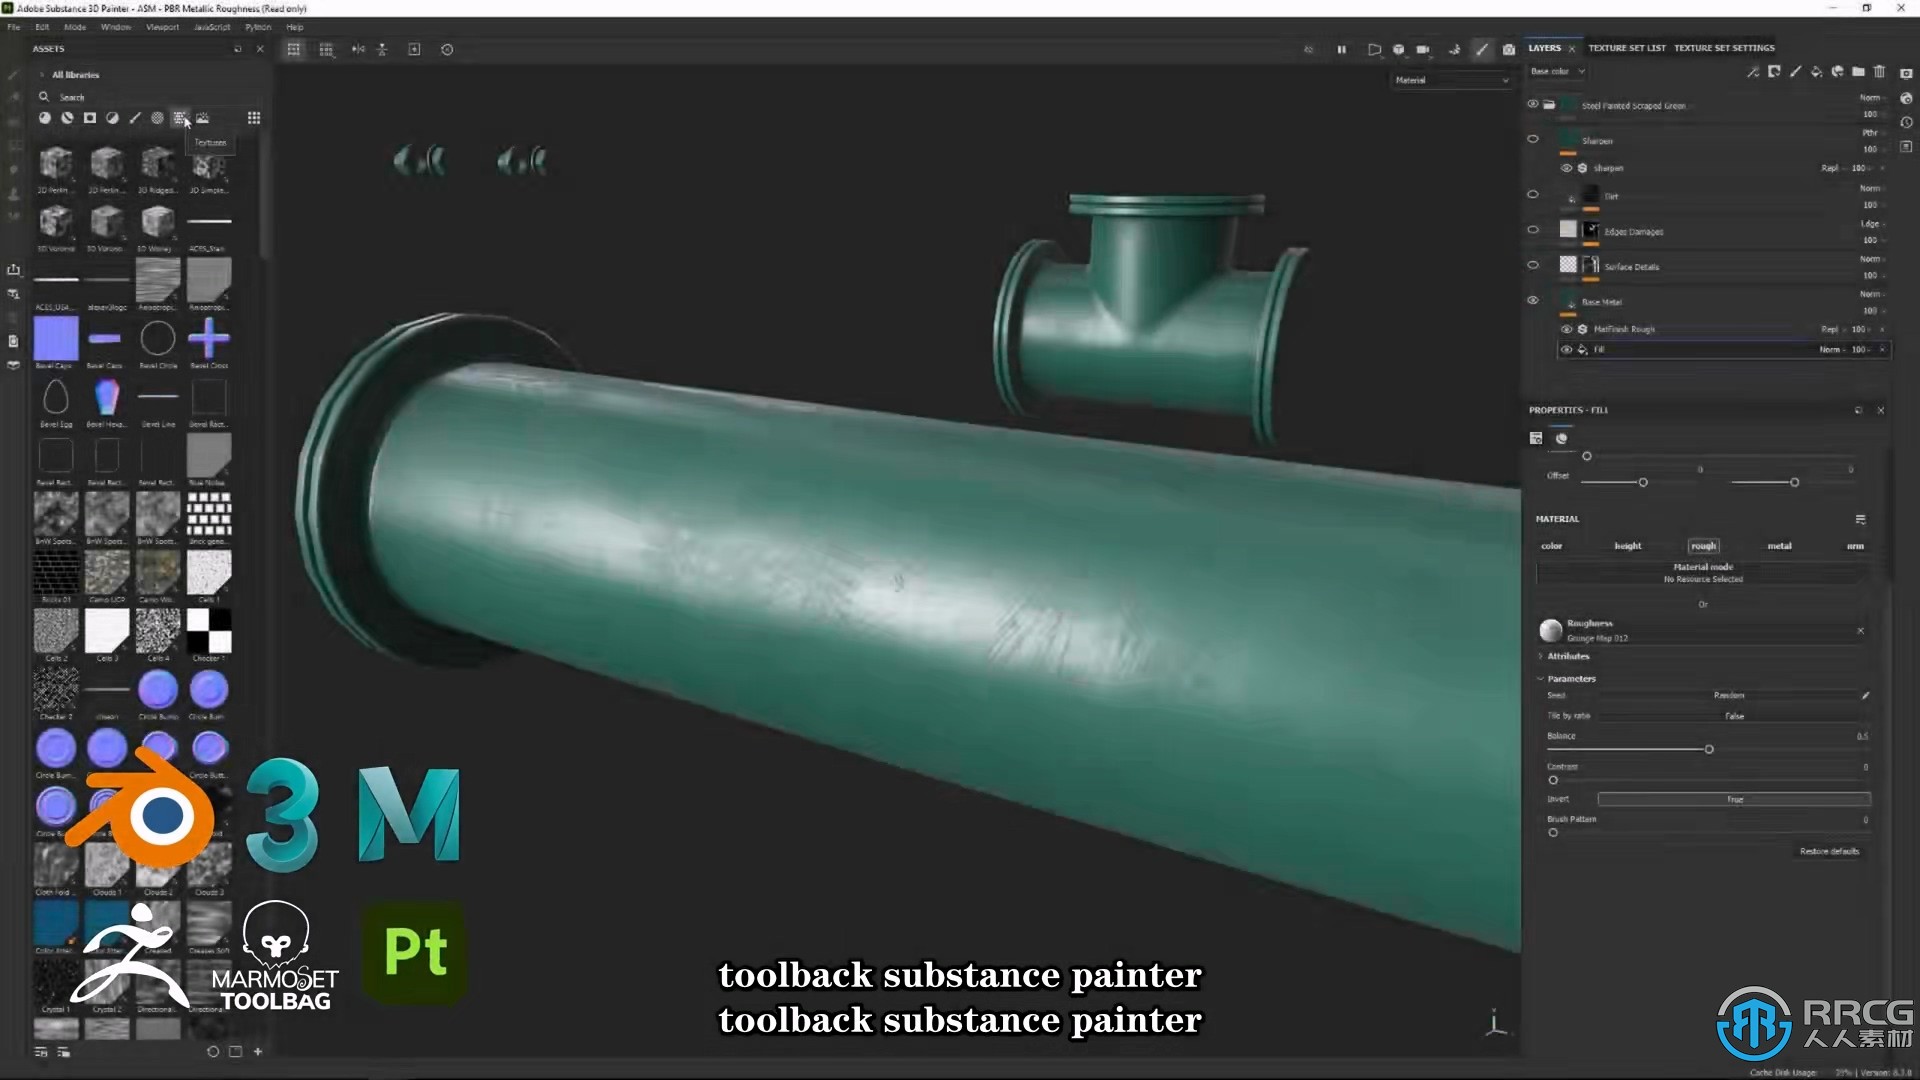The image size is (1920, 1080).
Task: Click the Assets Search field
Action: point(150,97)
